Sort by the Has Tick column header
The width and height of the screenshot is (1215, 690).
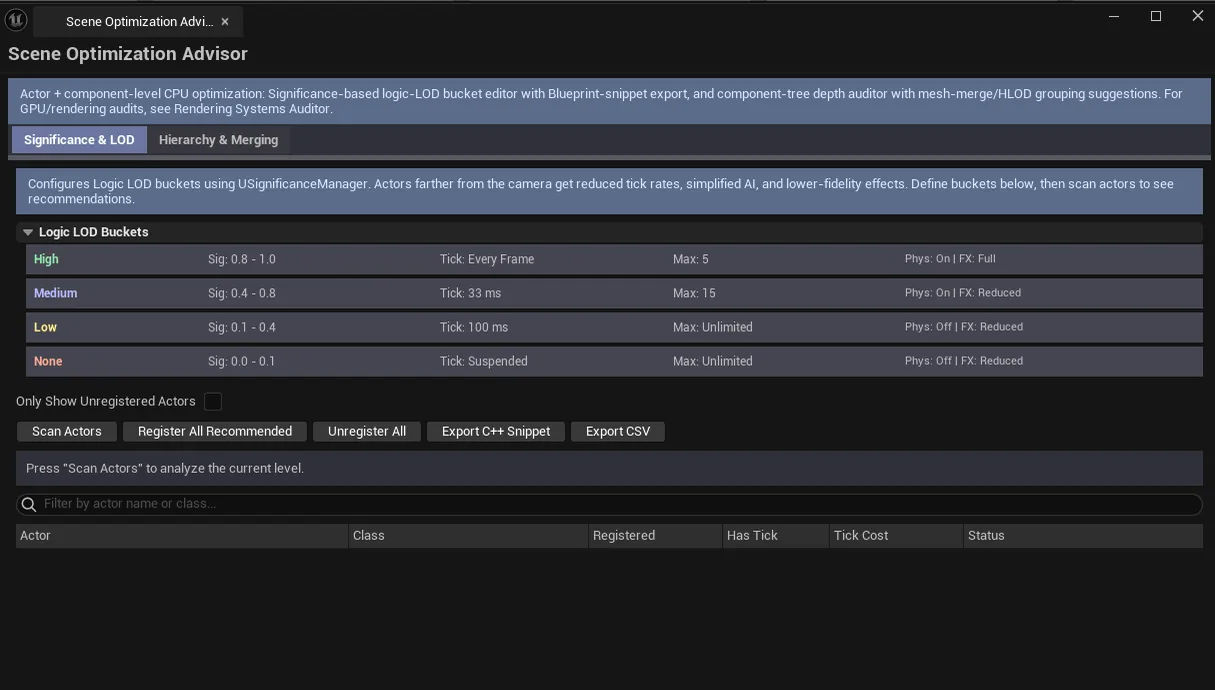pos(775,536)
